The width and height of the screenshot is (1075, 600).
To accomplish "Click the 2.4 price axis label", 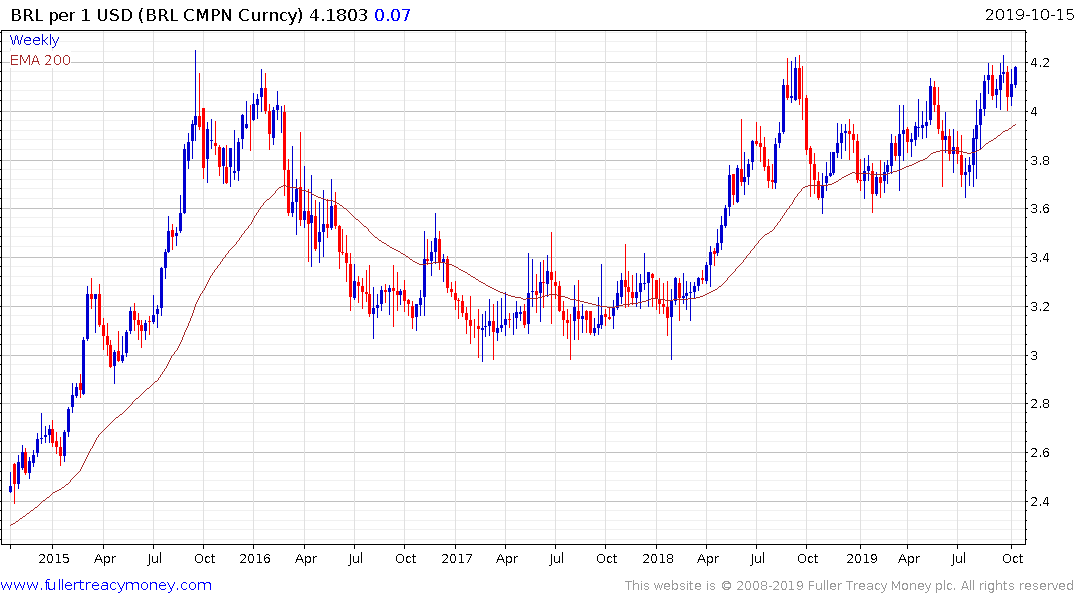I will (1040, 501).
